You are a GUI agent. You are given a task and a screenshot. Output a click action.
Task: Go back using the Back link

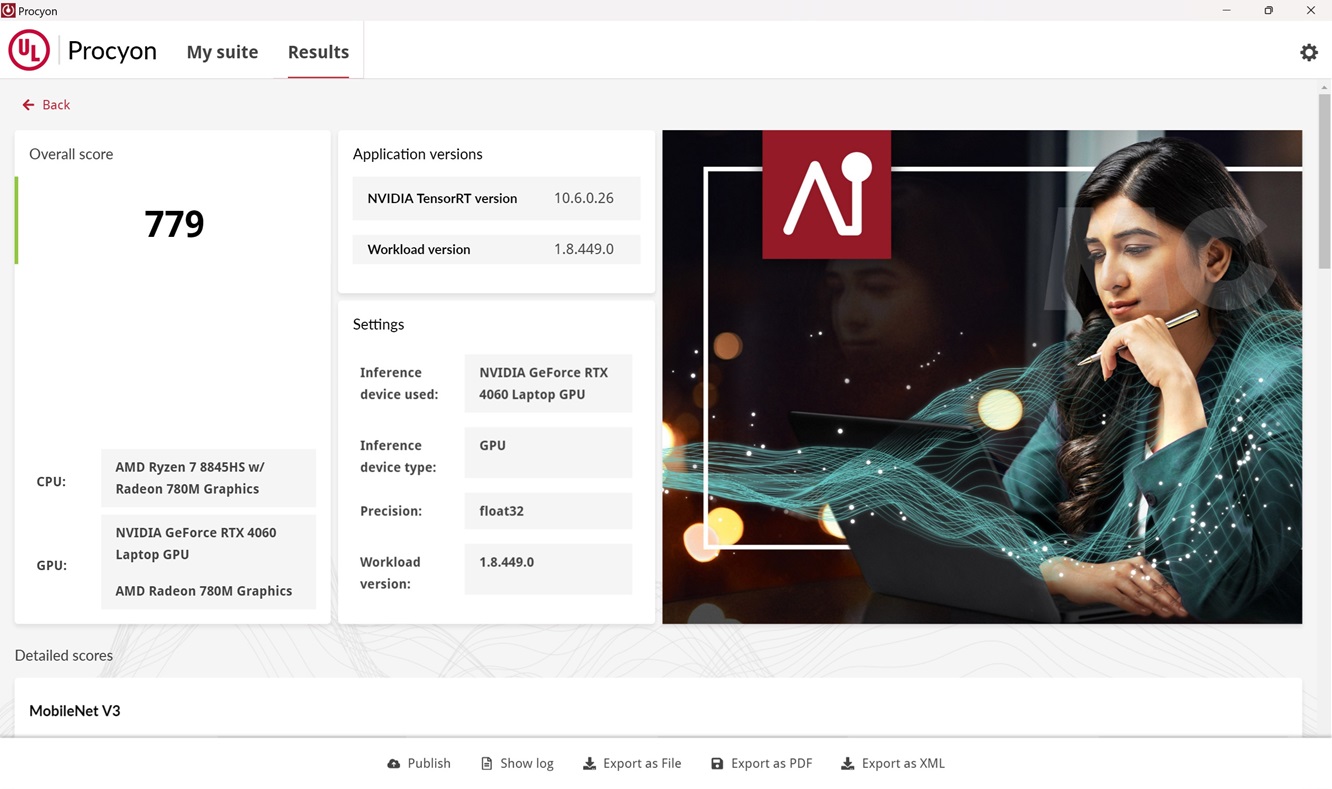pyautogui.click(x=56, y=105)
